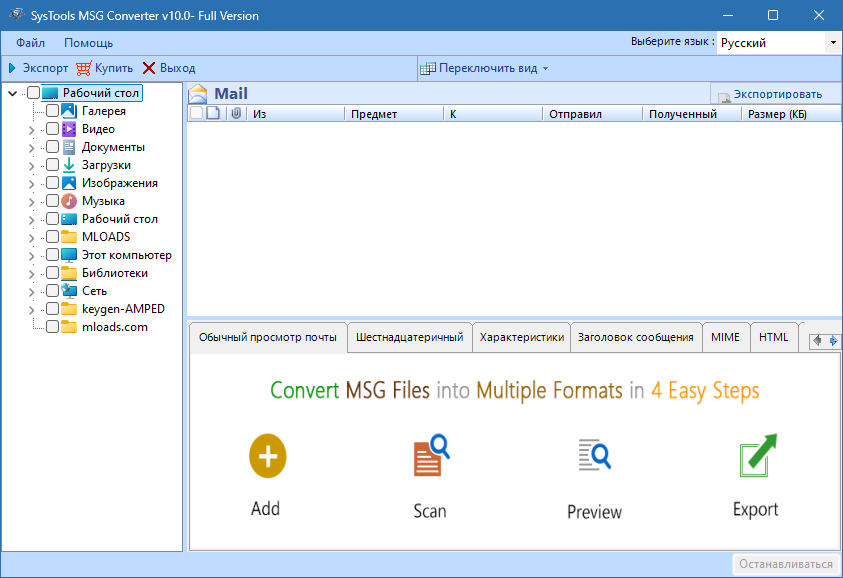Click the Выход red X icon
This screenshot has height=578, width=843.
tap(149, 68)
